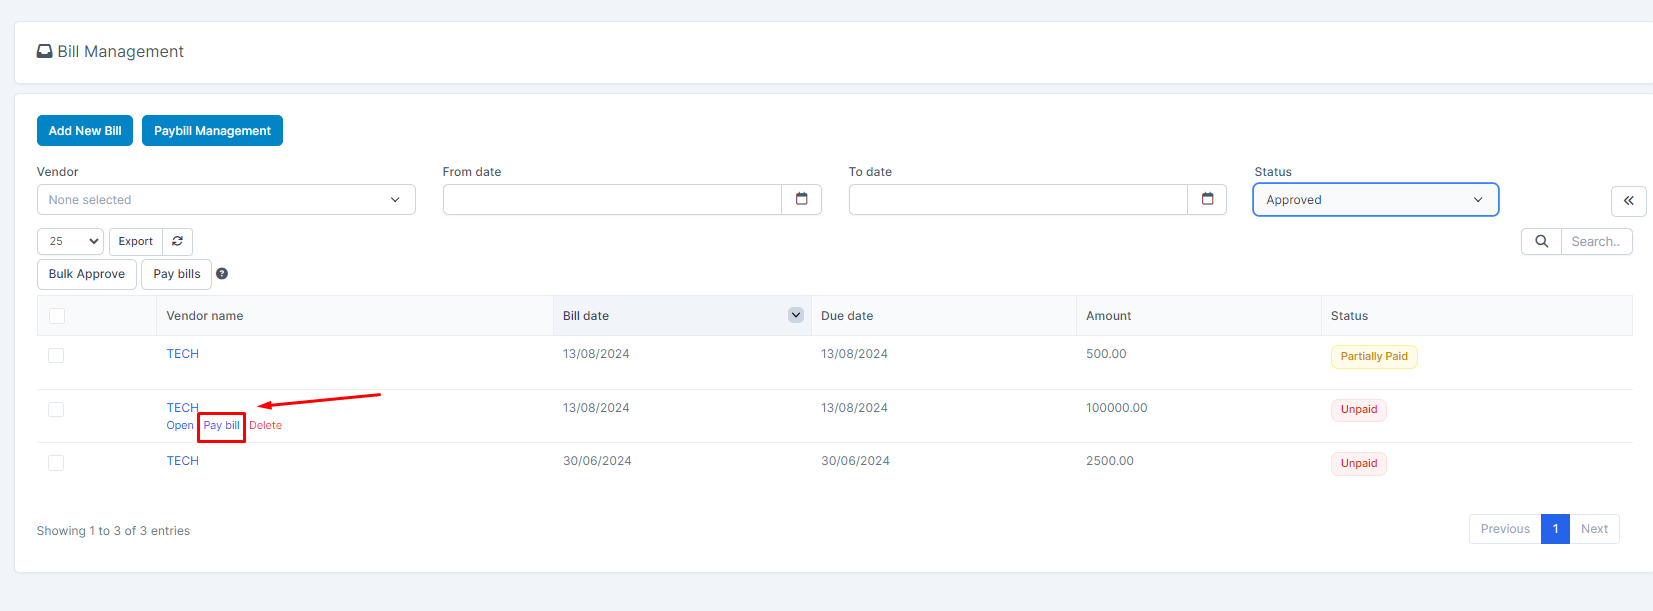Open the To date calendar picker icon
1653x611 pixels.
pyautogui.click(x=1207, y=199)
